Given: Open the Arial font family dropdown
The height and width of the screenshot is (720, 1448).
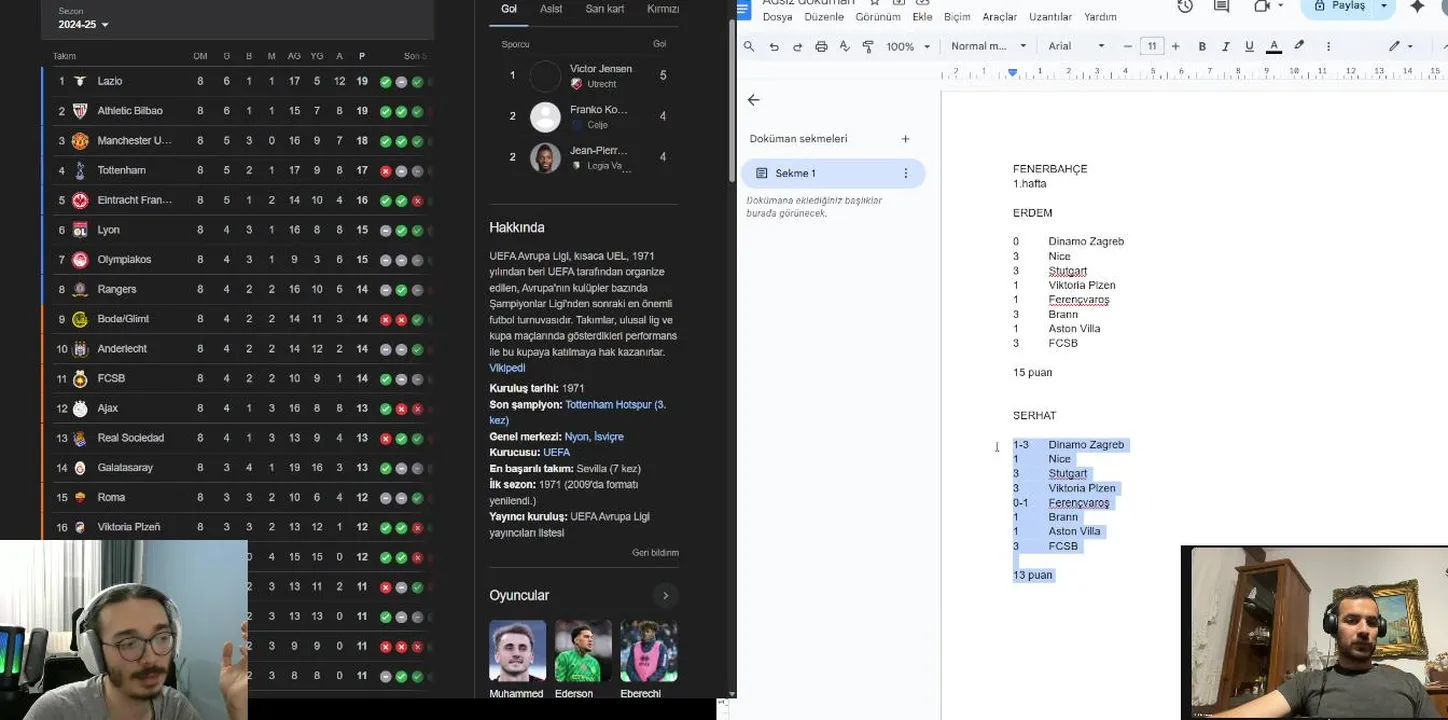Looking at the screenshot, I should coord(1076,46).
